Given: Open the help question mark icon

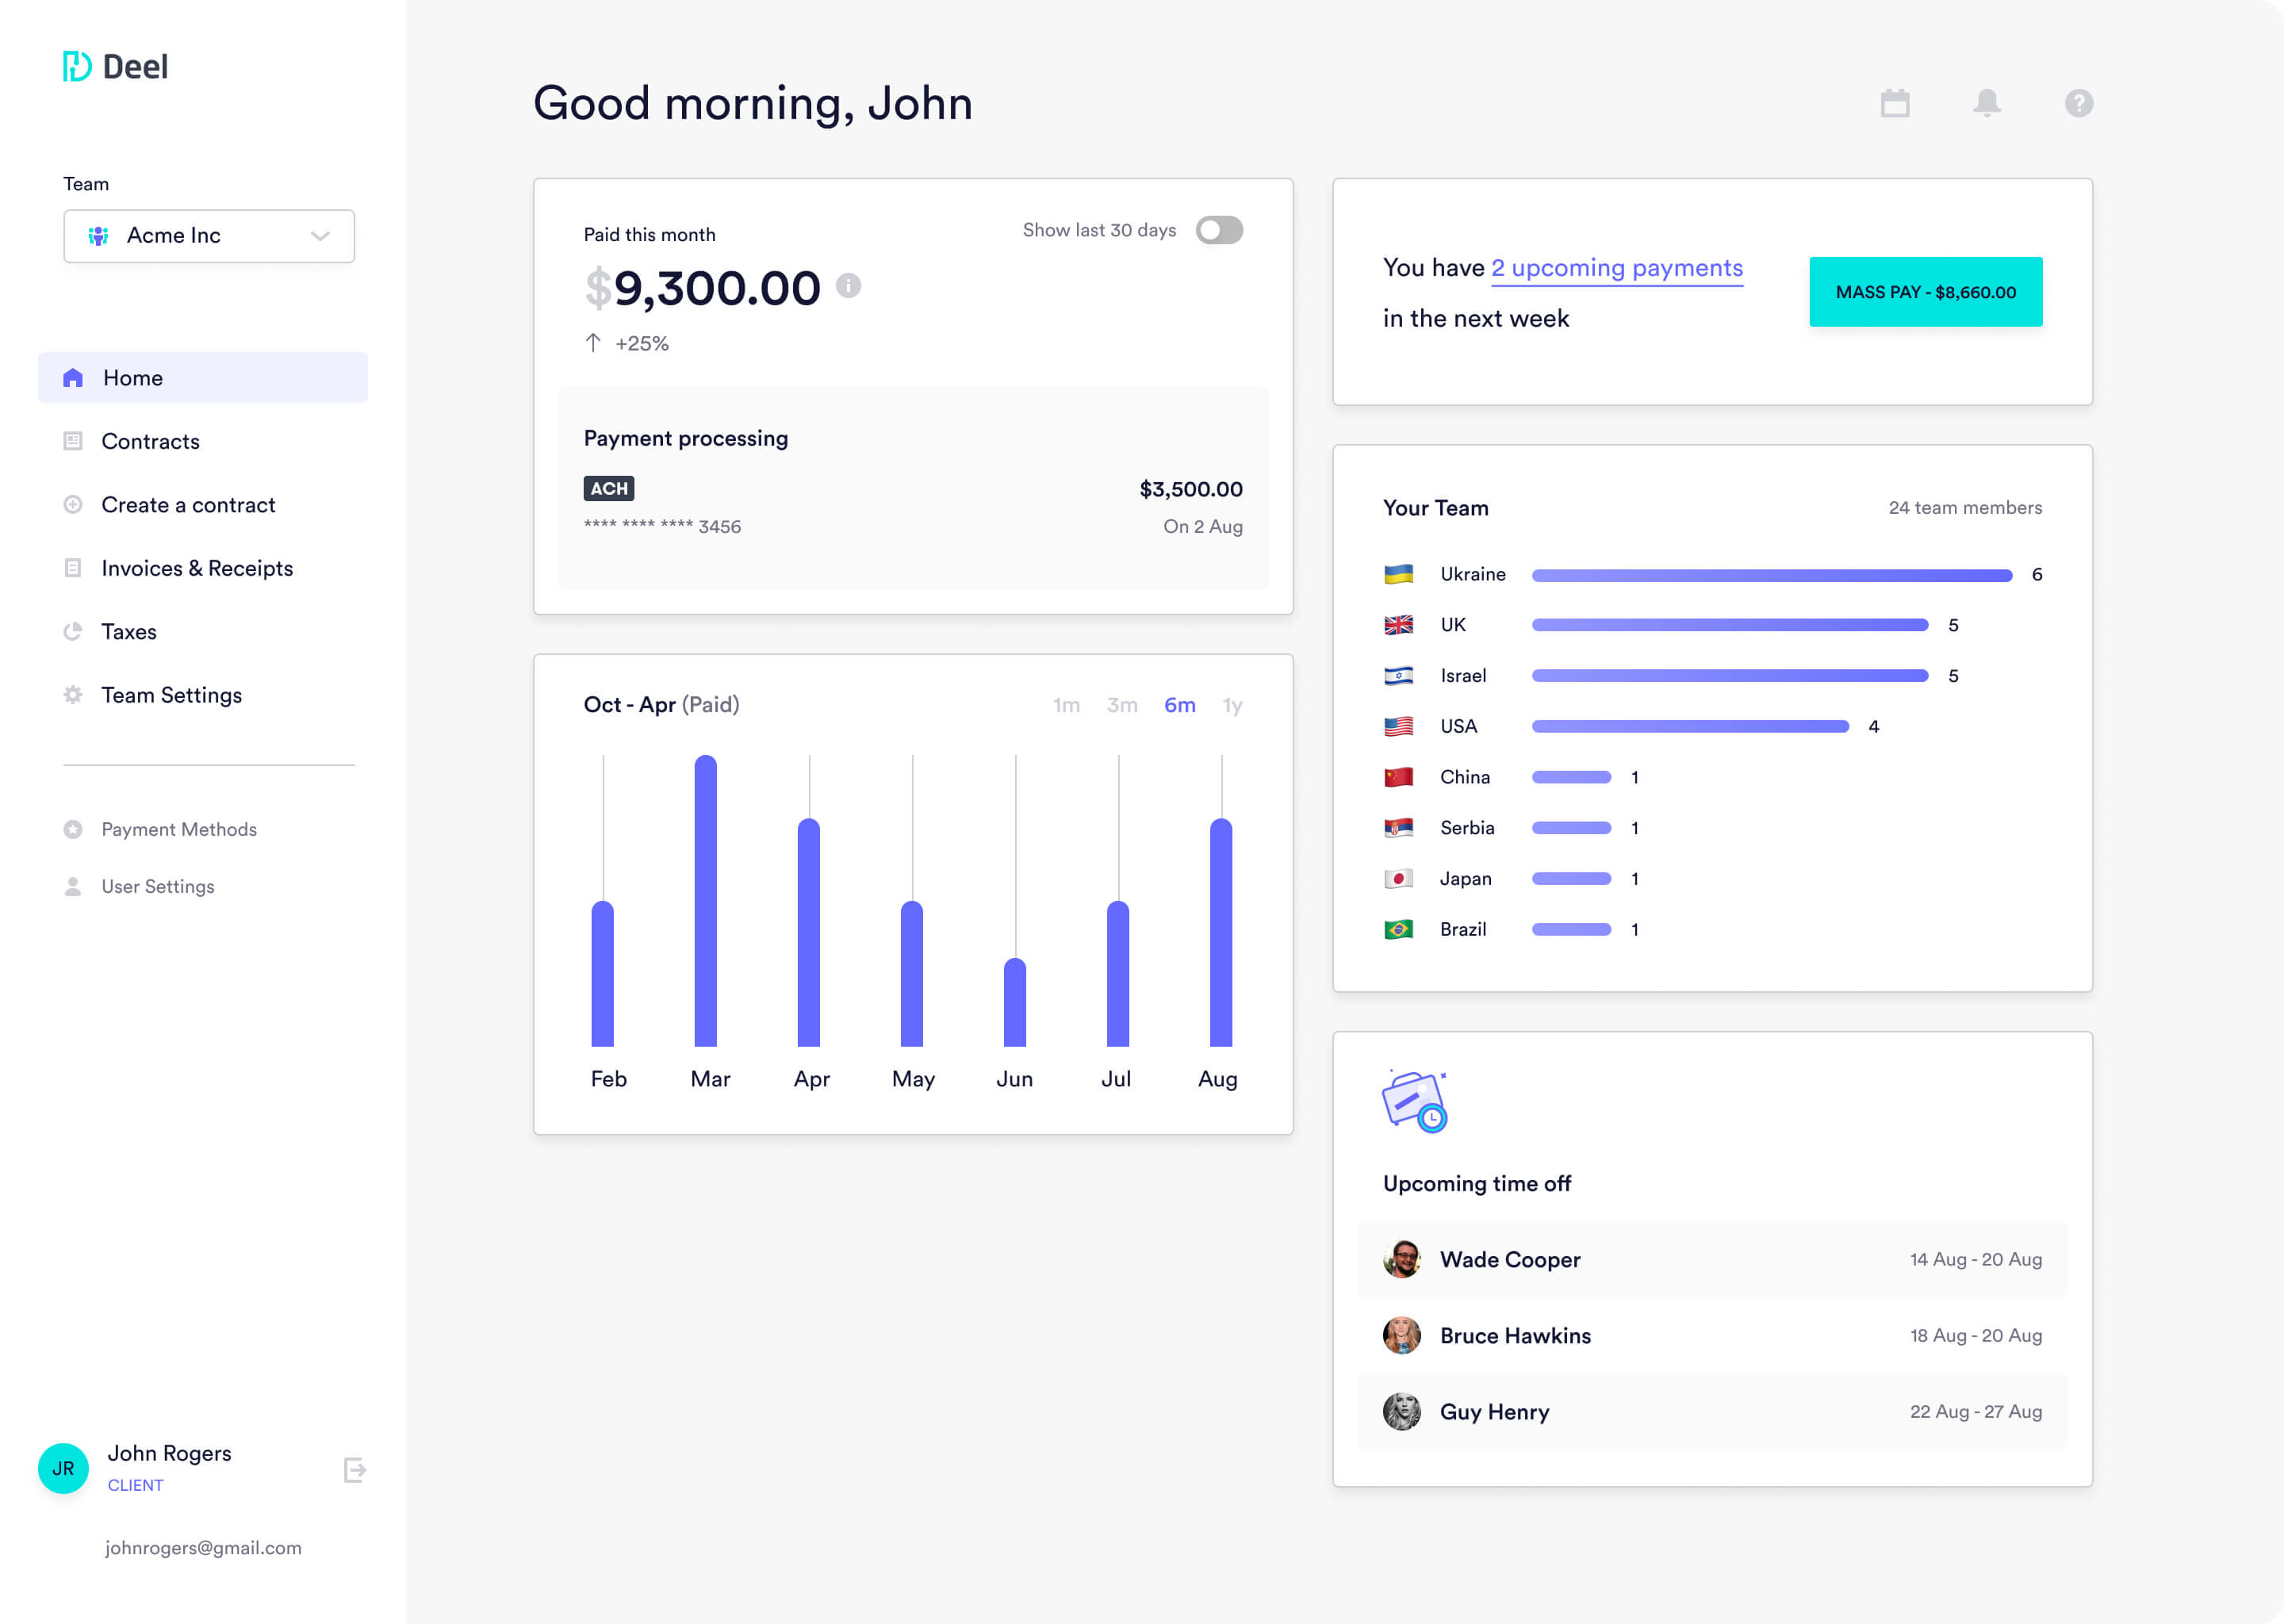Looking at the screenshot, I should pos(2078,103).
